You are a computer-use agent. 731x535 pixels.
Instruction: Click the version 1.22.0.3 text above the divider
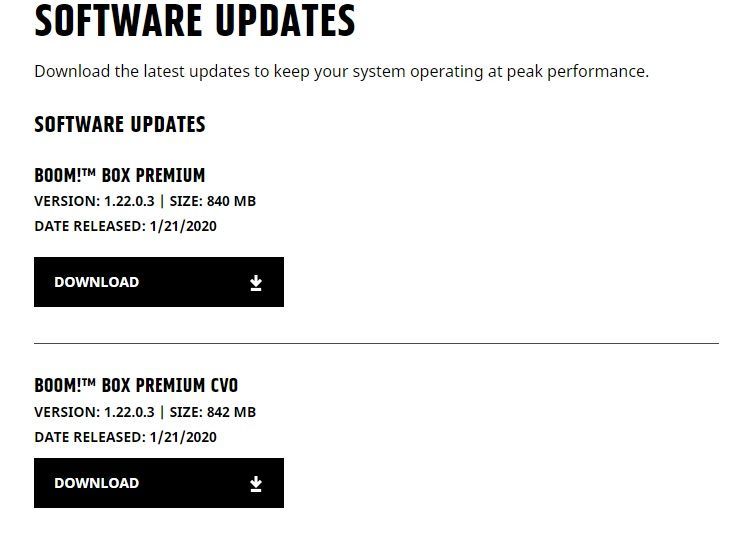click(x=93, y=201)
